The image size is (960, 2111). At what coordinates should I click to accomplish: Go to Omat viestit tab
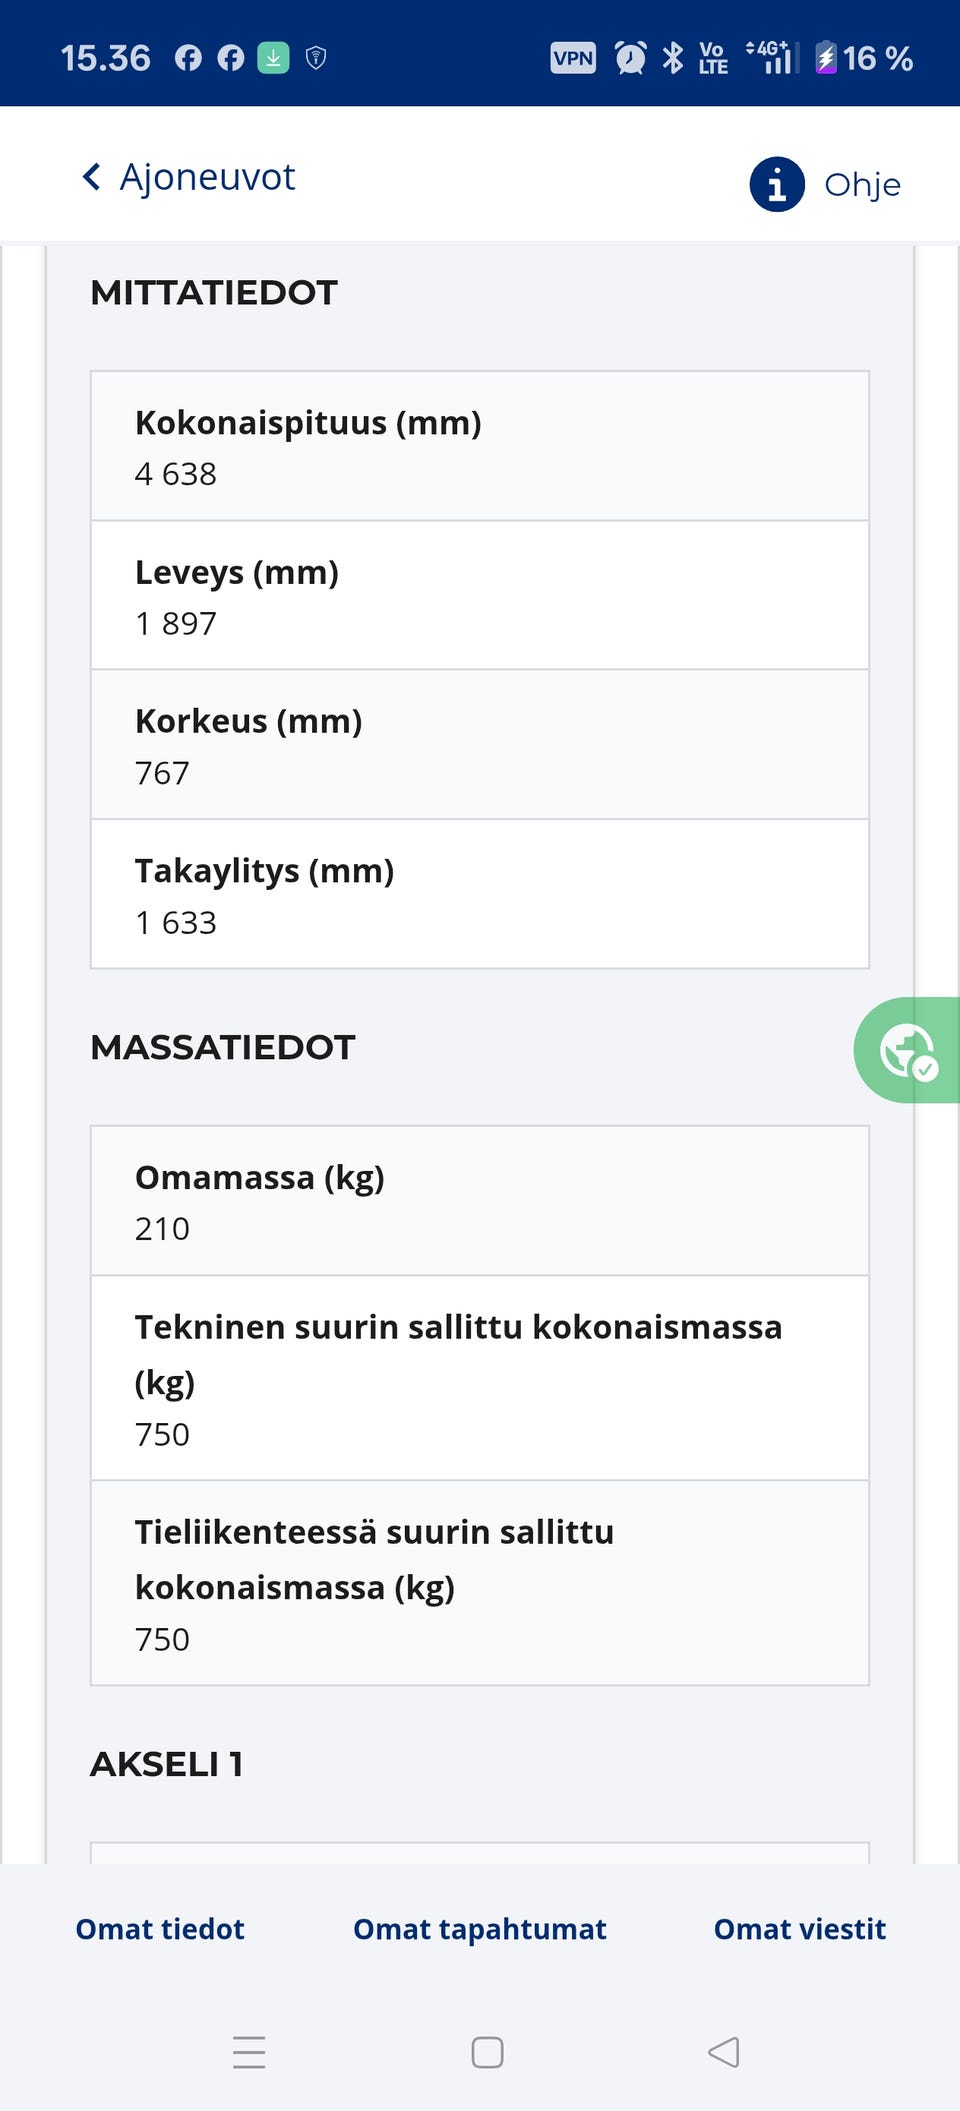click(800, 1929)
